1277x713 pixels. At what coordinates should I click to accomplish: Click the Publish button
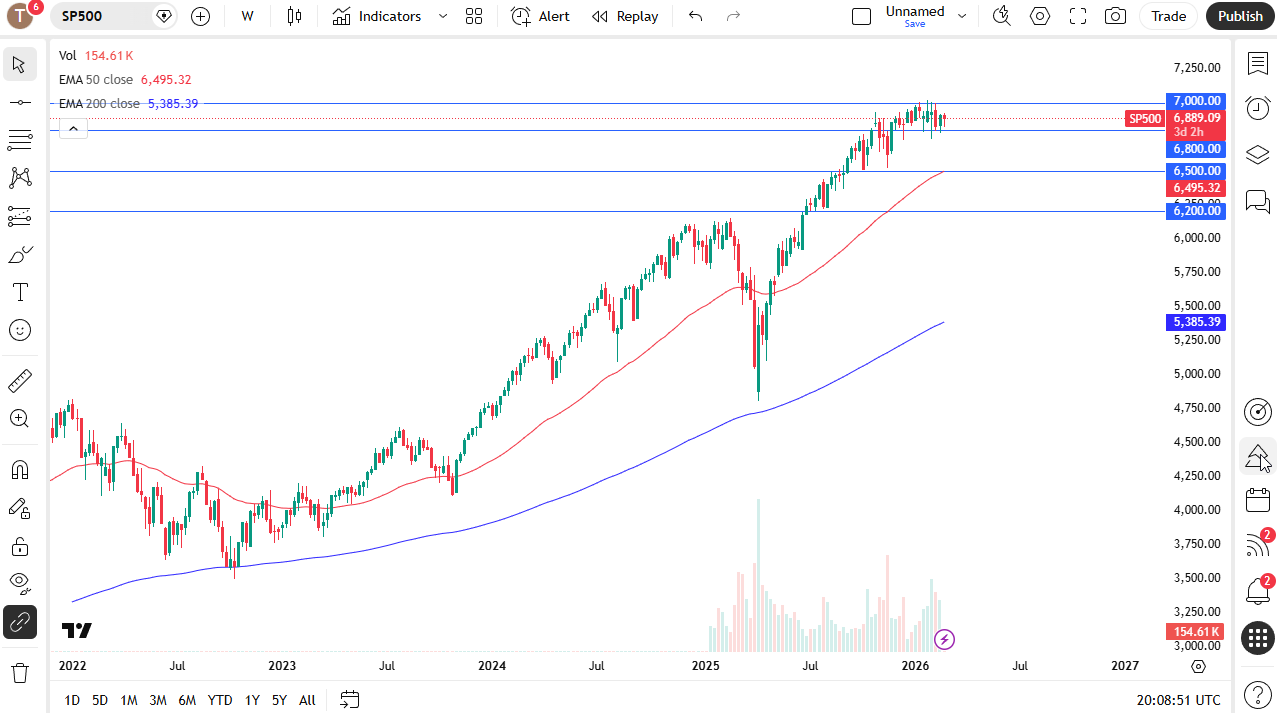[x=1240, y=16]
